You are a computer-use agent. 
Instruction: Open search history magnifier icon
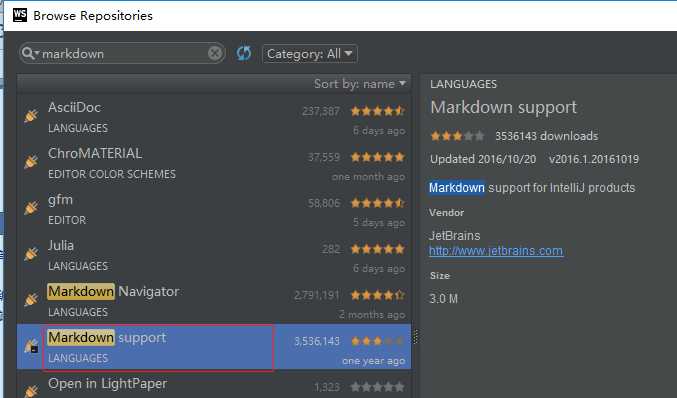coord(29,54)
